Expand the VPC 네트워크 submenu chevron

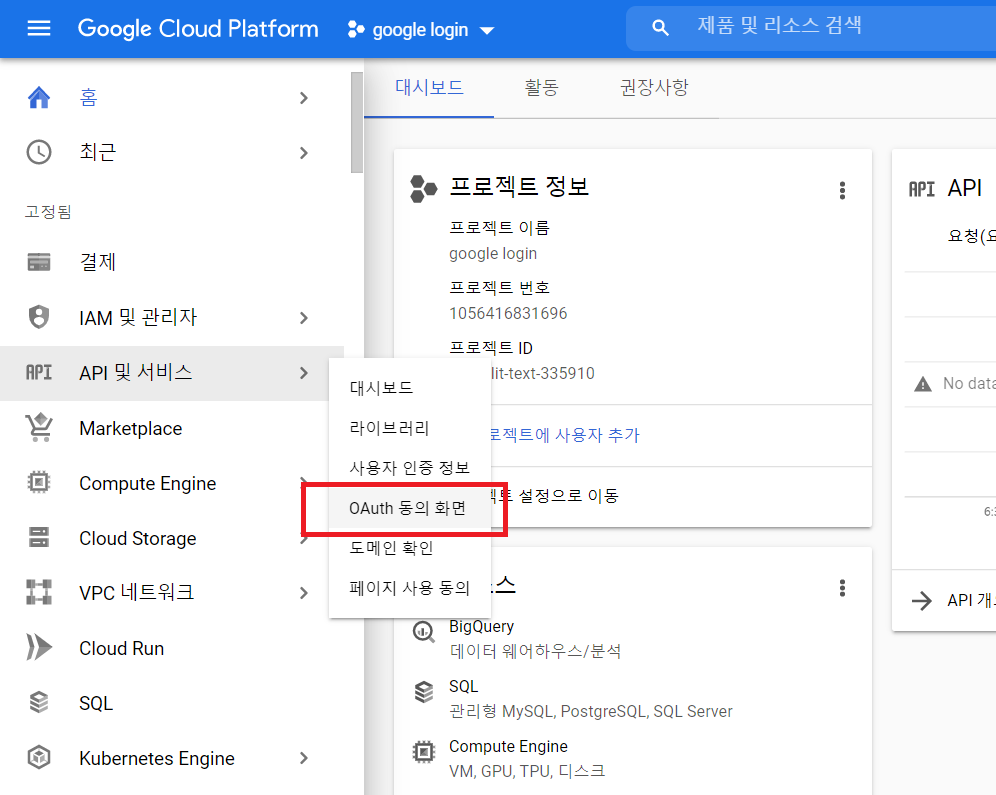click(304, 593)
